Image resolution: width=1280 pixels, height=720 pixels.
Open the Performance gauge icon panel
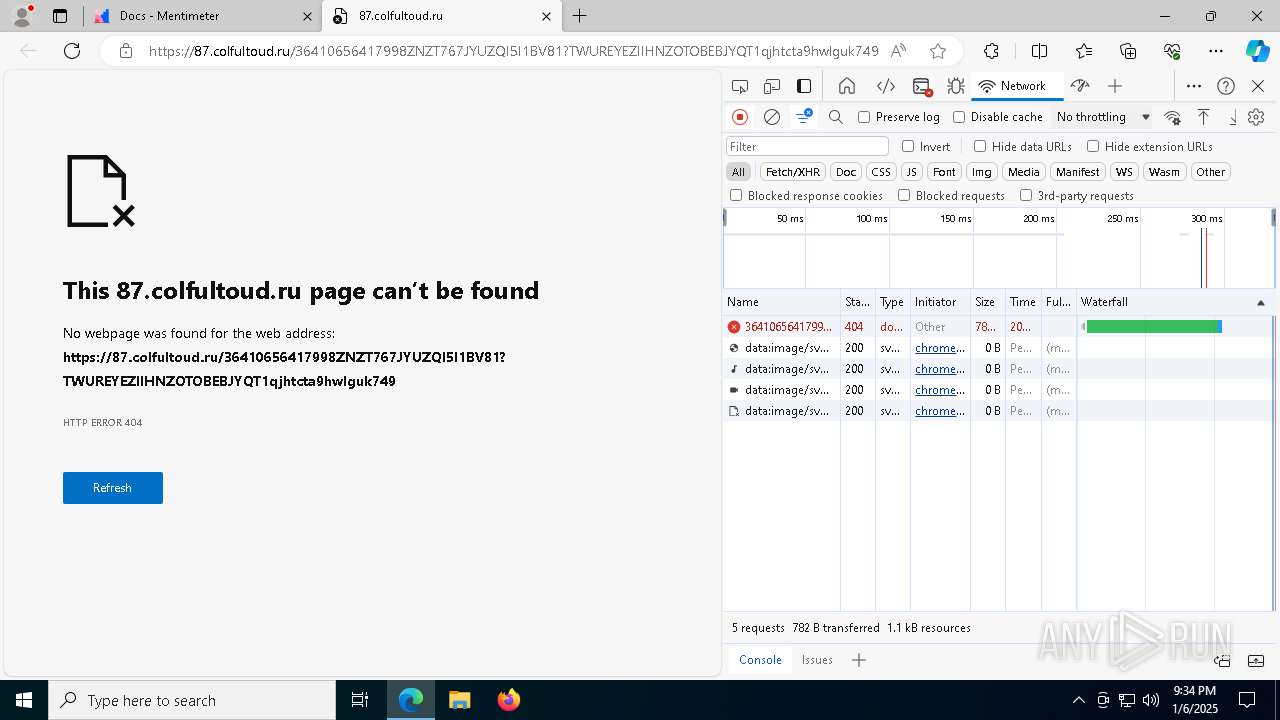coord(1079,86)
